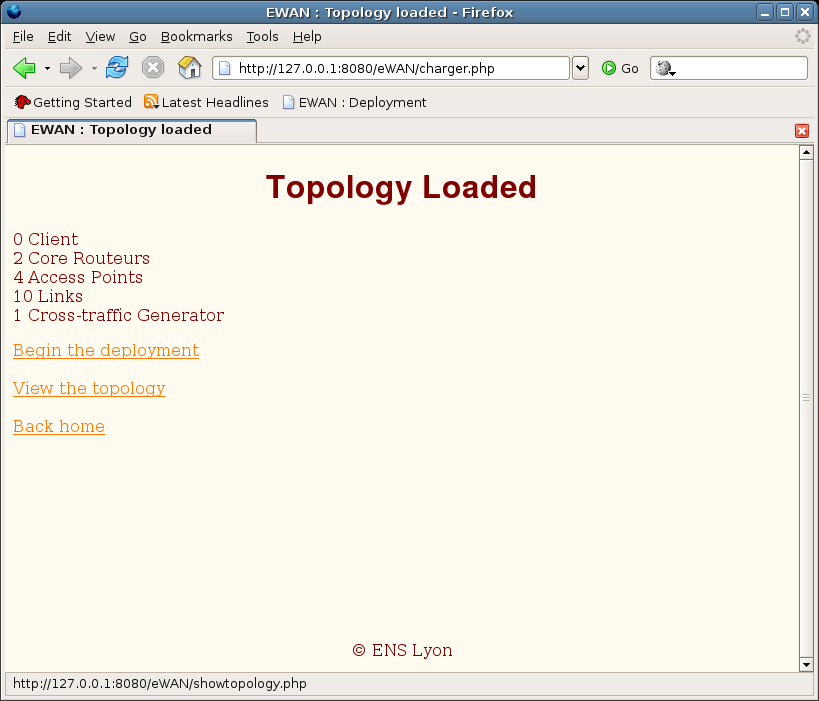This screenshot has height=701, width=819.
Task: Follow the View the topology link
Action: tap(89, 388)
